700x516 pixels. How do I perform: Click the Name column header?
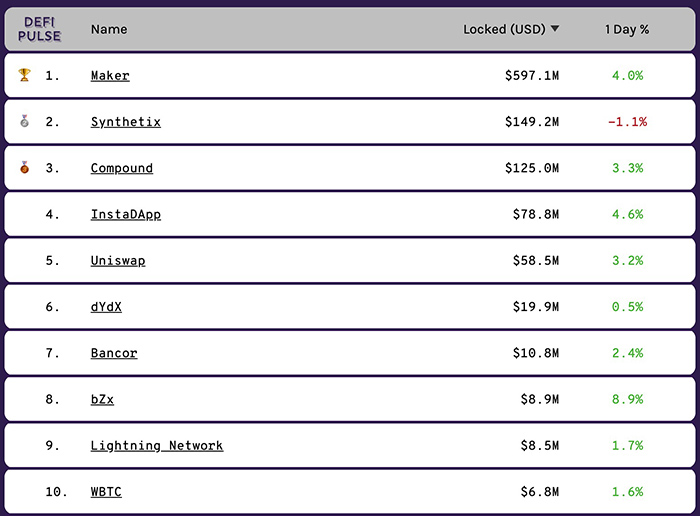click(109, 29)
